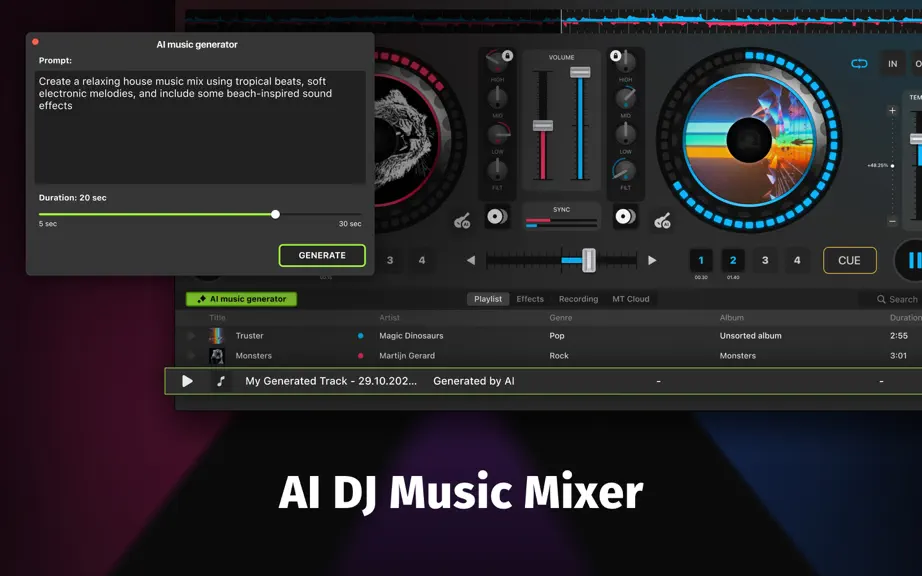
Task: Click the right deck headphone cue icon
Action: 625,216
